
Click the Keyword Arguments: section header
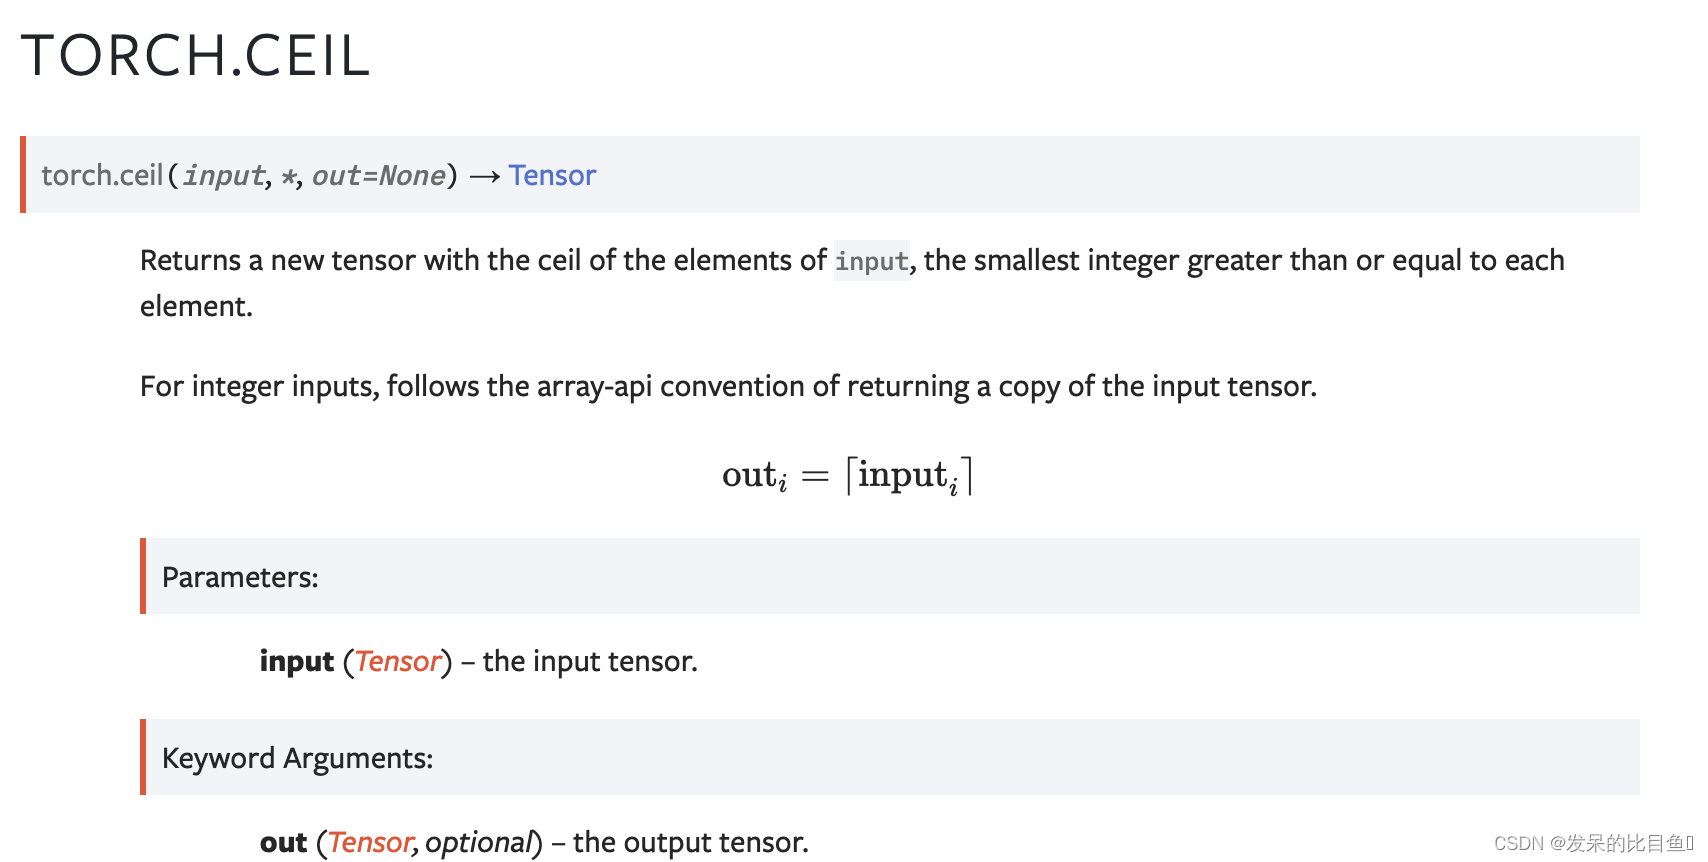click(297, 758)
